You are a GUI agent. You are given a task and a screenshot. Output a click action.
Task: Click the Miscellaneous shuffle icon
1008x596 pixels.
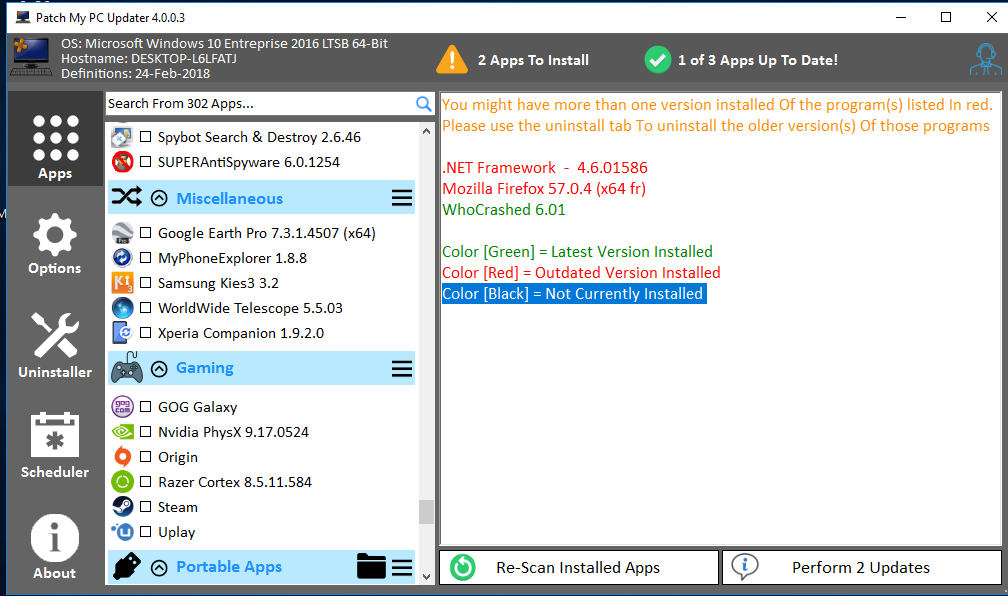point(127,196)
